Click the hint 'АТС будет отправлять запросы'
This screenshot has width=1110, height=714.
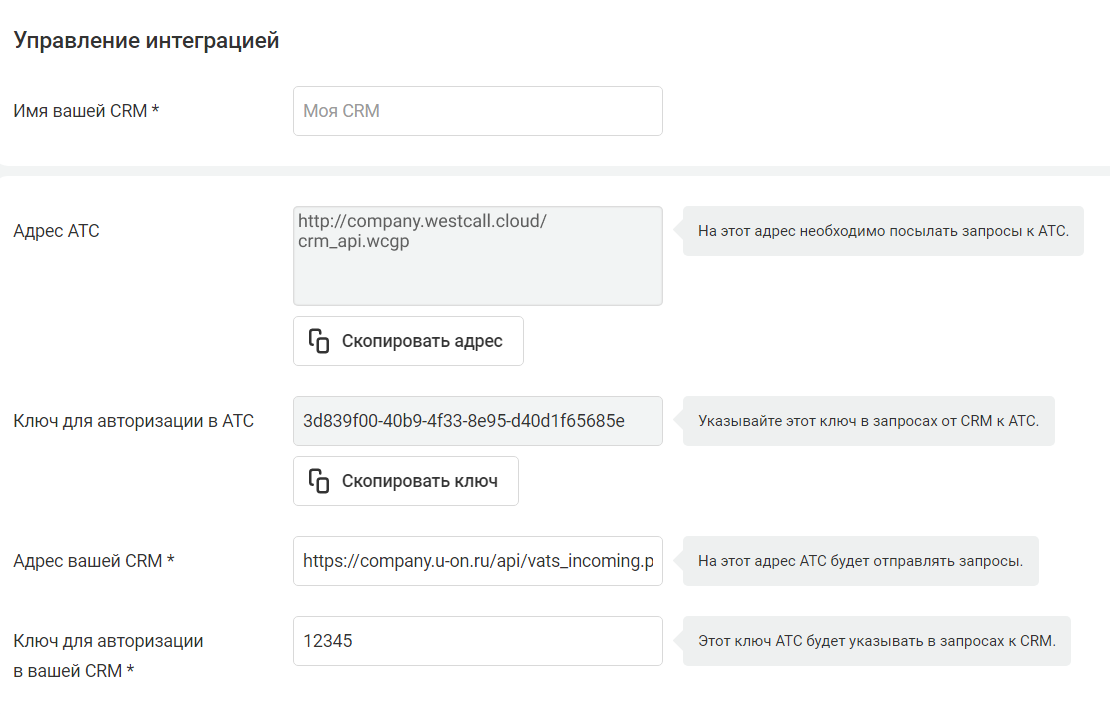[860, 561]
